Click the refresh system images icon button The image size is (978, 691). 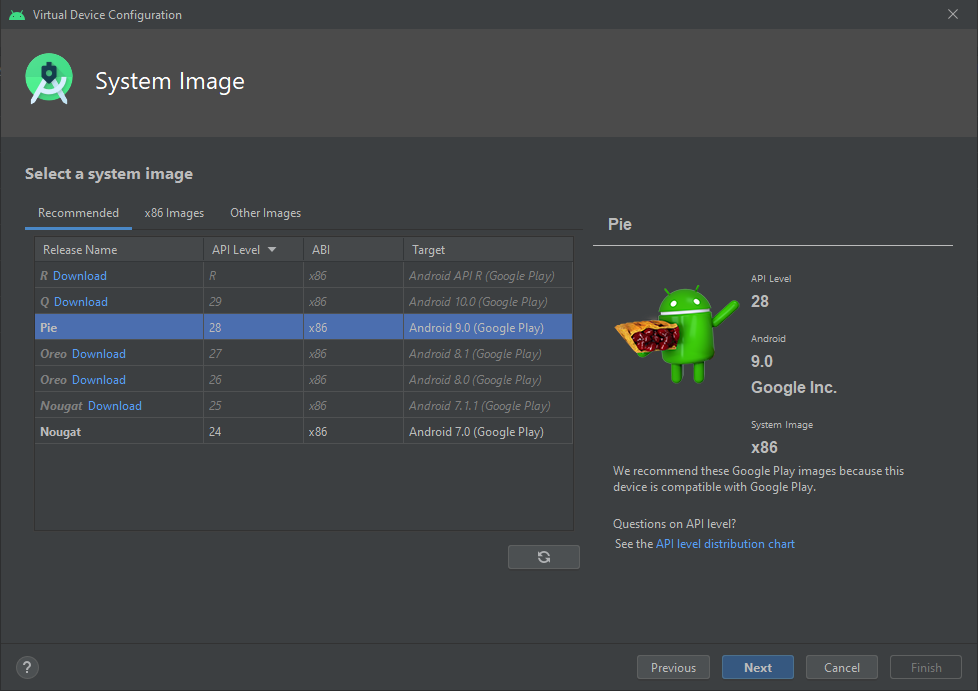pyautogui.click(x=543, y=557)
